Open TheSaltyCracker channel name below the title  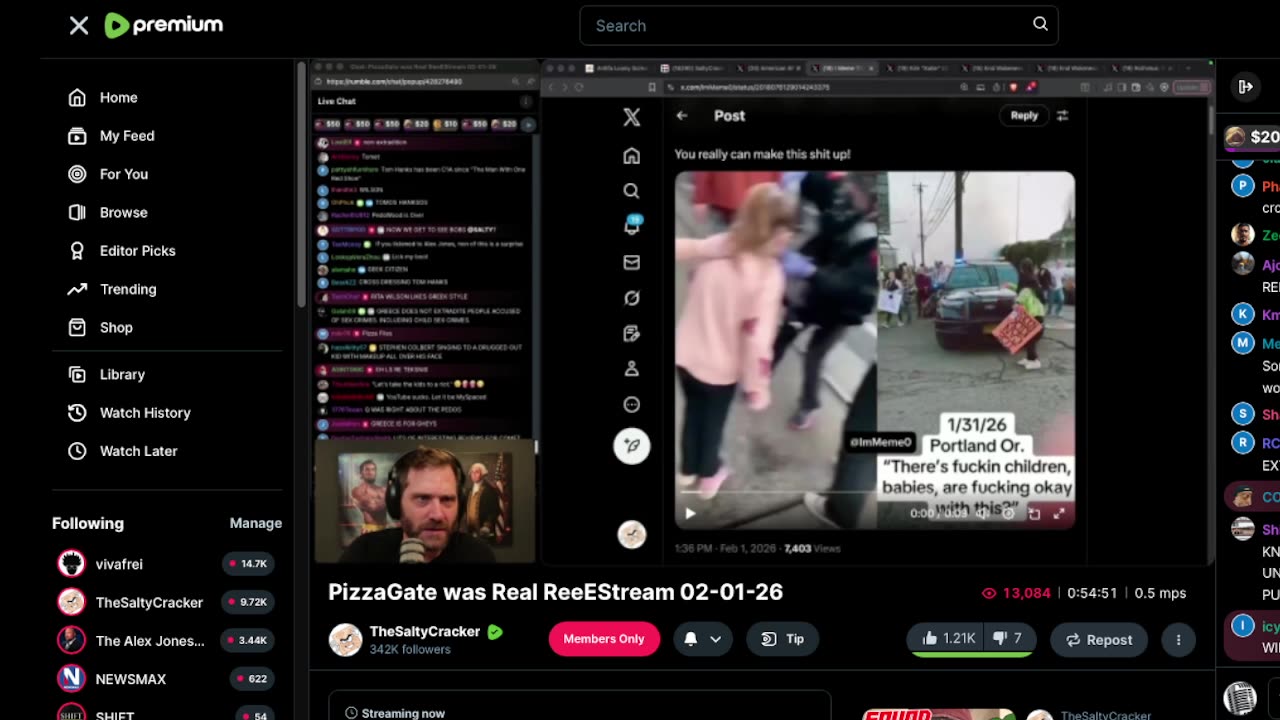425,631
